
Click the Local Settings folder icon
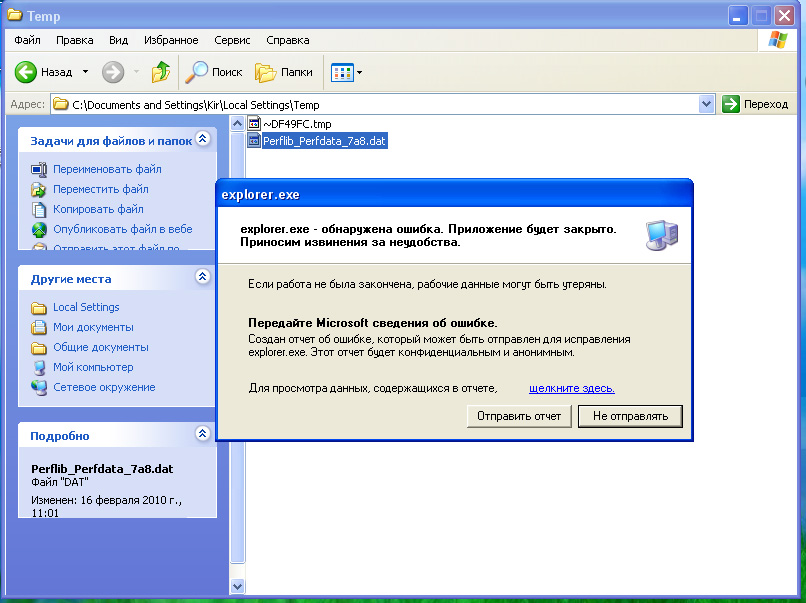(x=39, y=307)
